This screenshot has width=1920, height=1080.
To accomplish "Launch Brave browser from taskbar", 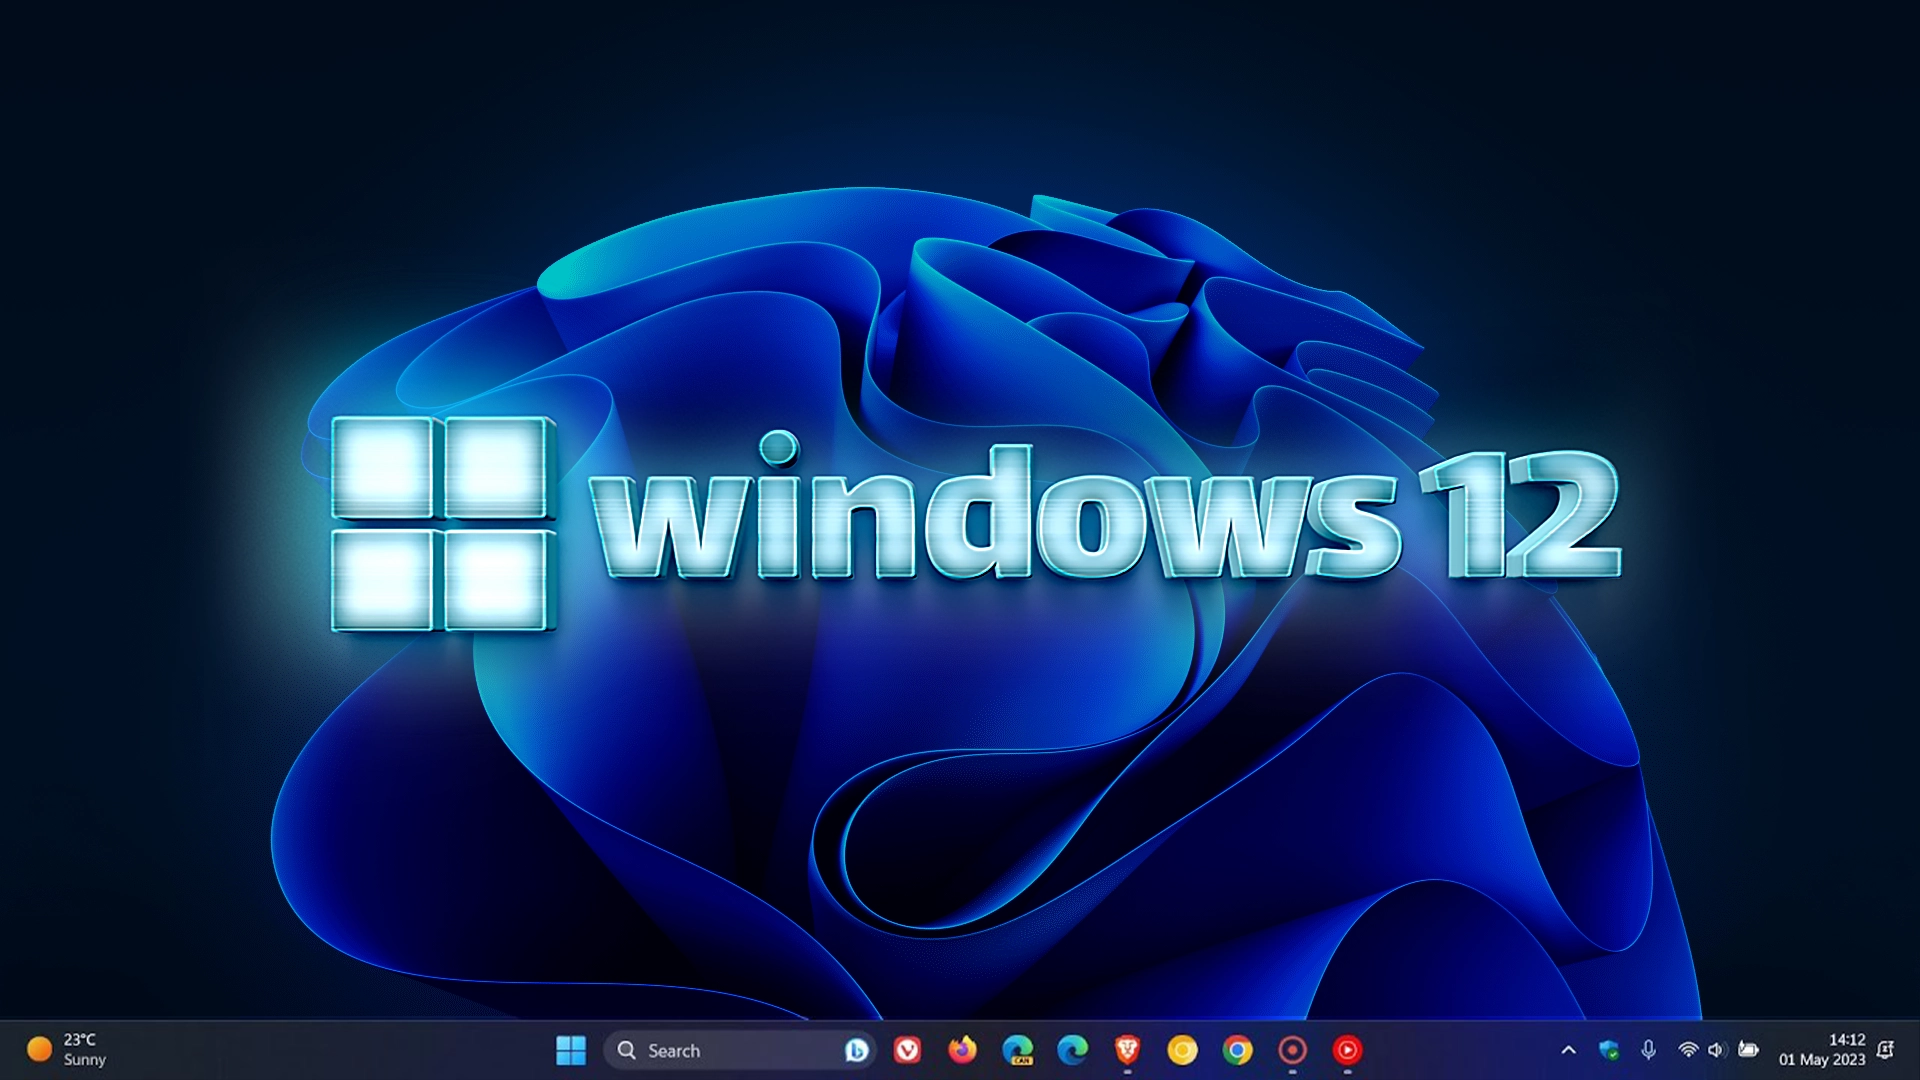I will [1127, 1050].
